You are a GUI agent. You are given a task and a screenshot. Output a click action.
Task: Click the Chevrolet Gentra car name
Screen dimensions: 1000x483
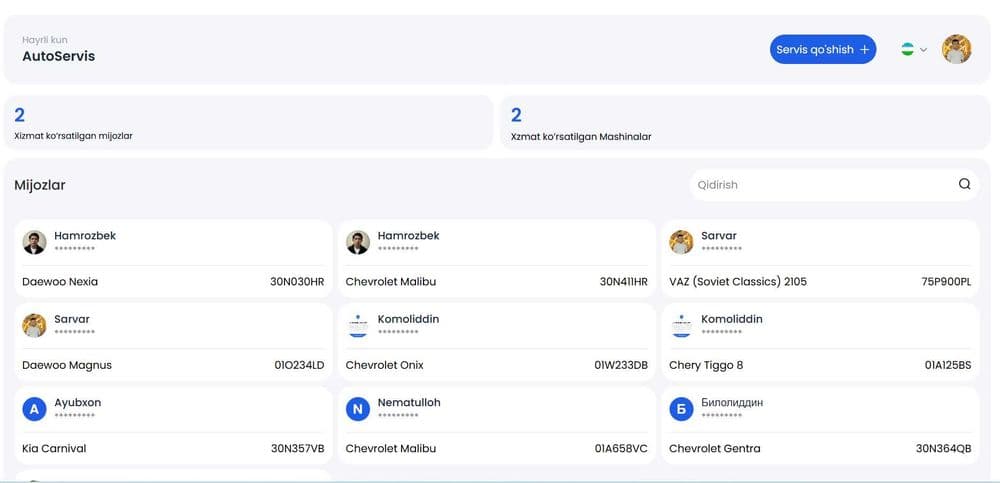tap(715, 449)
